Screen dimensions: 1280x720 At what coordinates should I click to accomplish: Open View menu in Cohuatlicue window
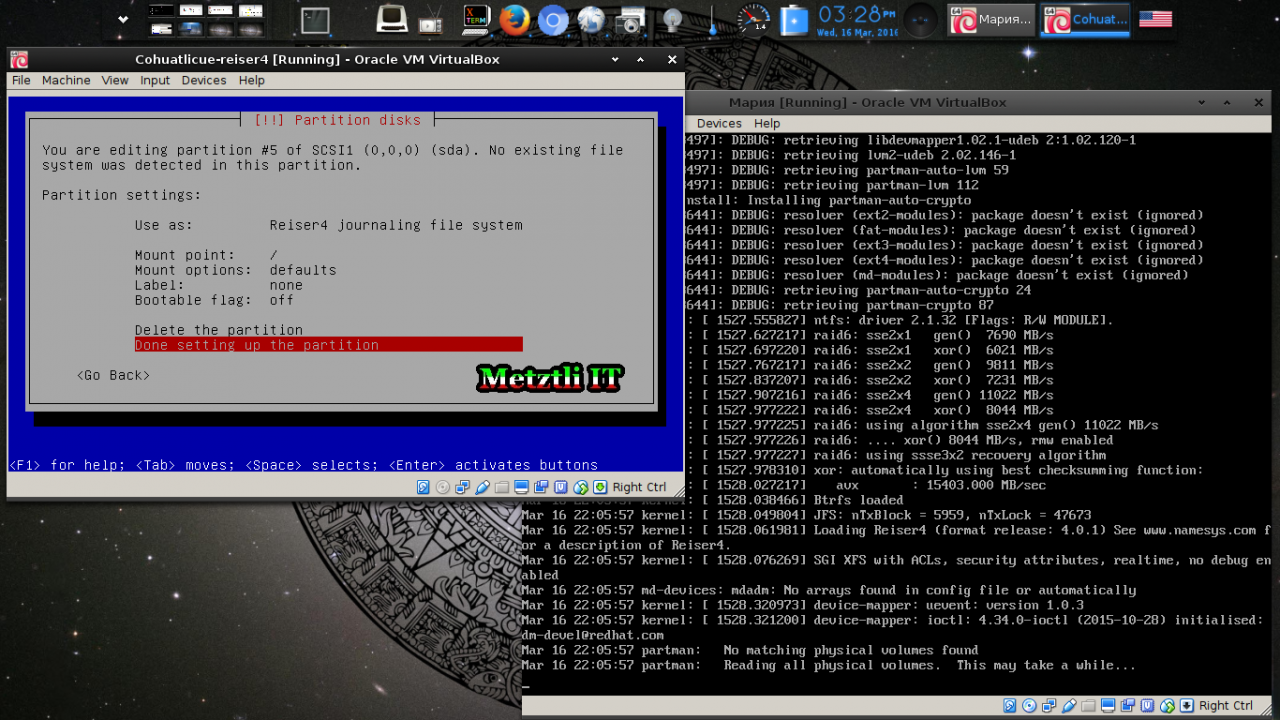115,80
